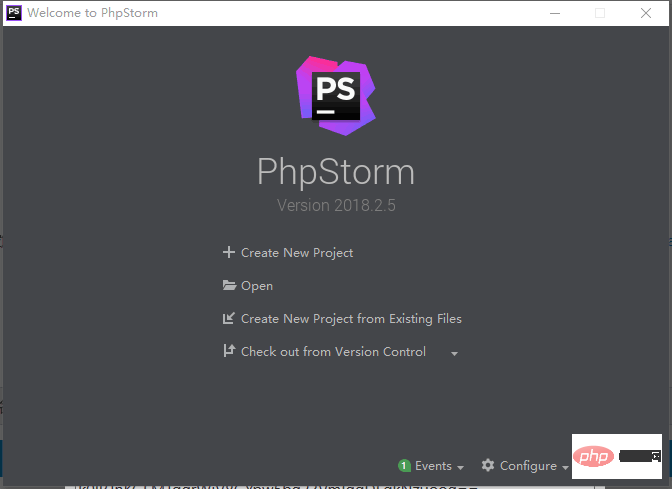
Task: Expand the Configure dropdown arrow
Action: point(565,467)
